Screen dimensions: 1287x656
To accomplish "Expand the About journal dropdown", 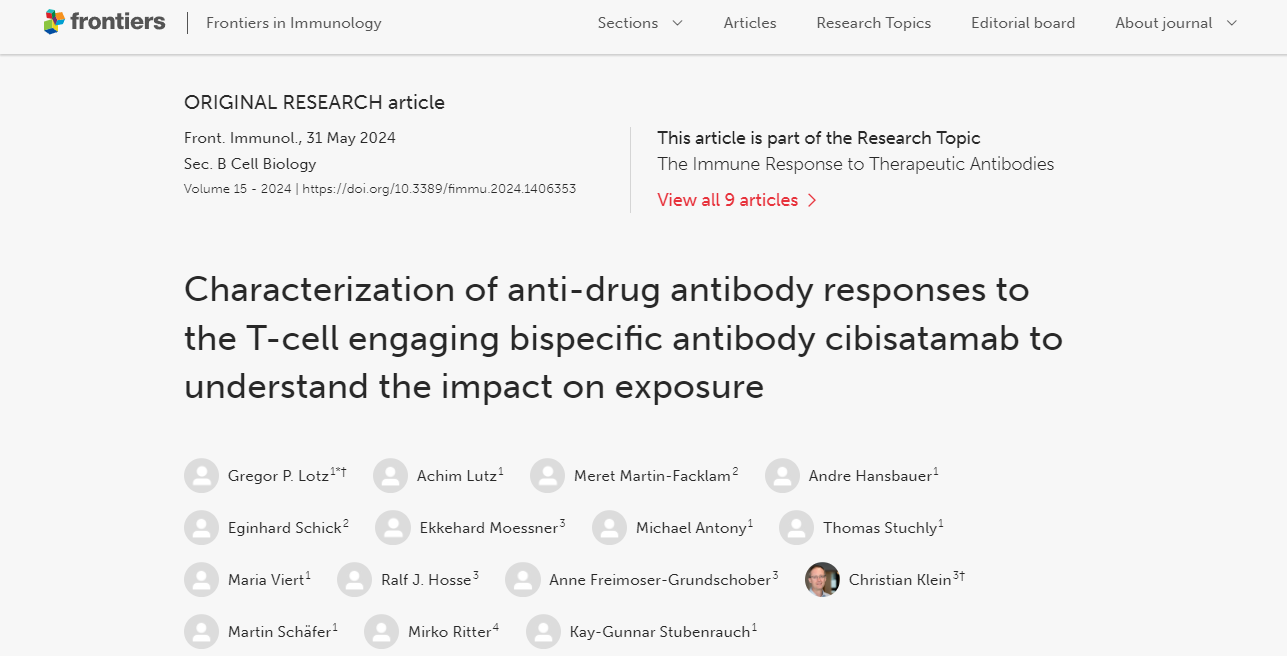I will pyautogui.click(x=1176, y=23).
